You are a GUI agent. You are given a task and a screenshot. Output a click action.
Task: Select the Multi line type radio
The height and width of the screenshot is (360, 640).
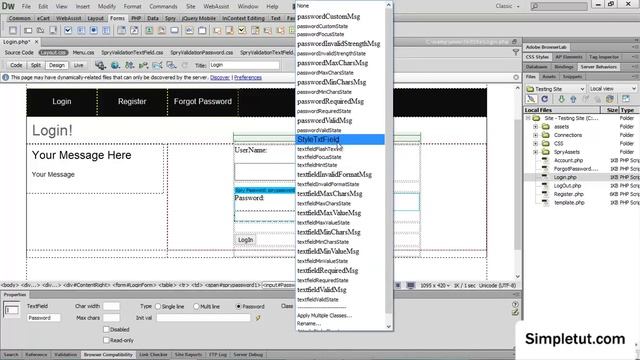tap(196, 306)
